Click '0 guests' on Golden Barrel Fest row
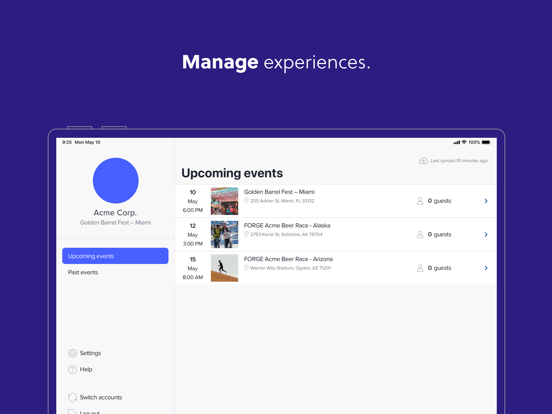552x414 pixels. click(439, 201)
